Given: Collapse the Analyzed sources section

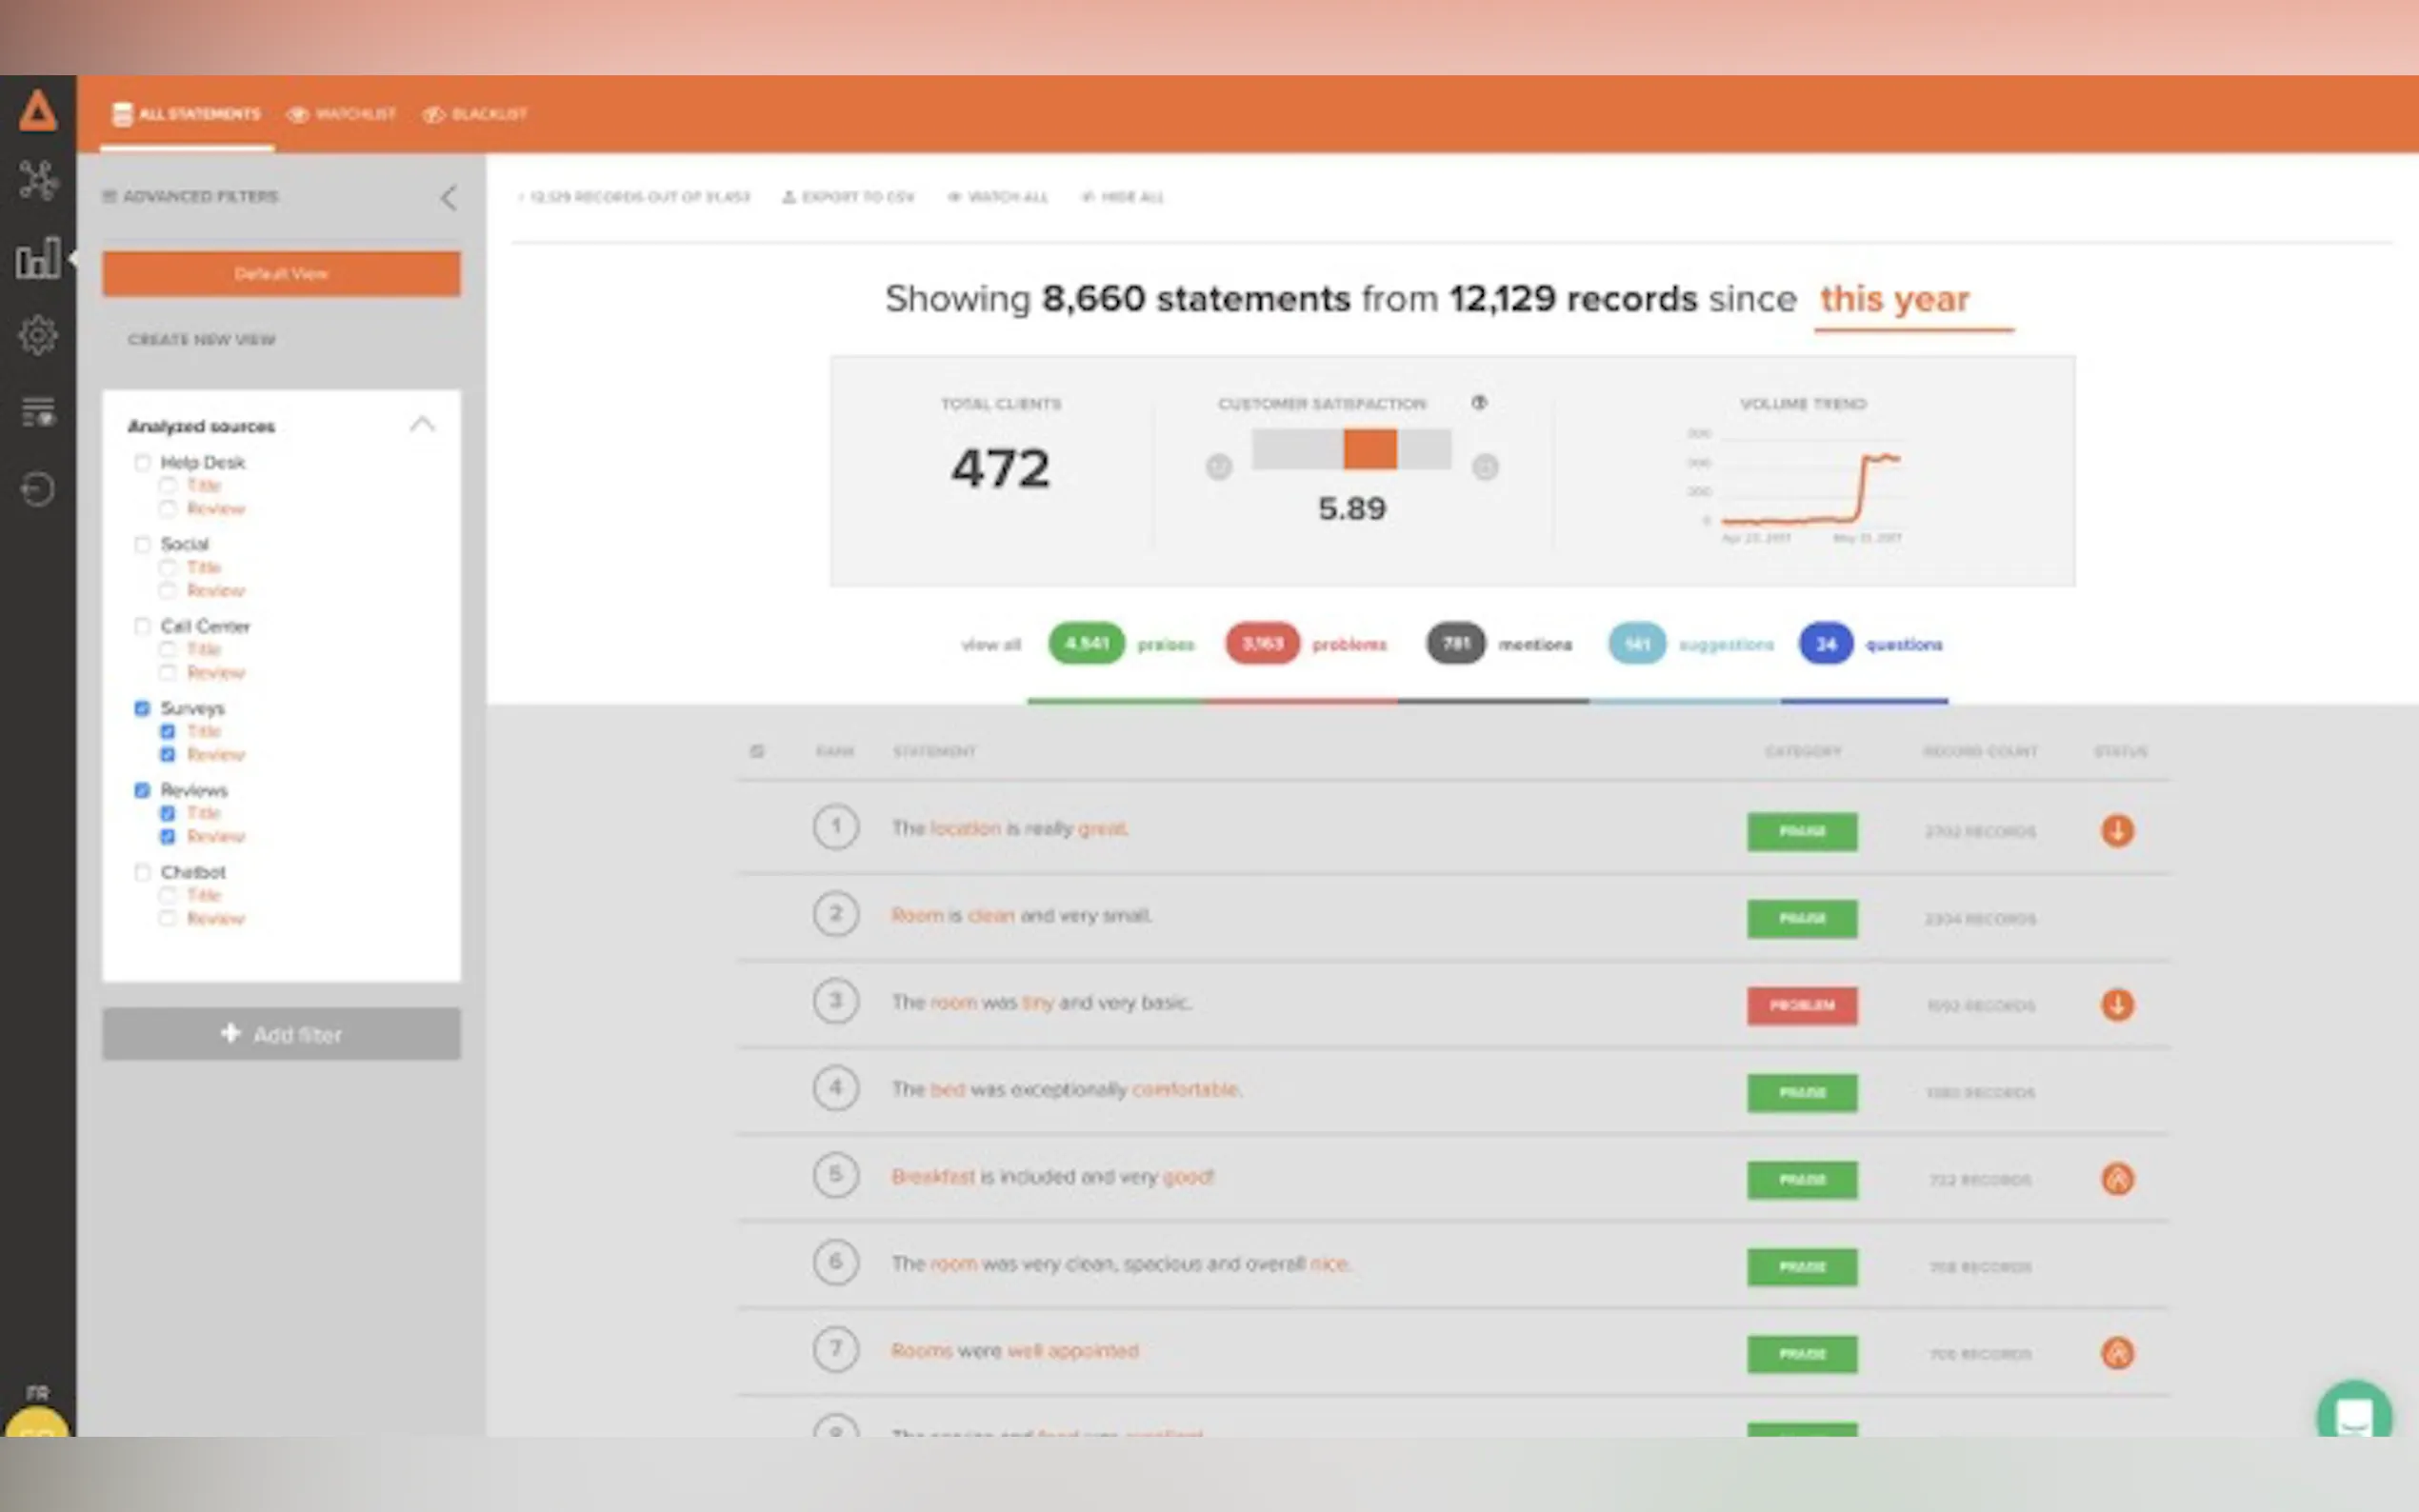Looking at the screenshot, I should click(x=422, y=425).
